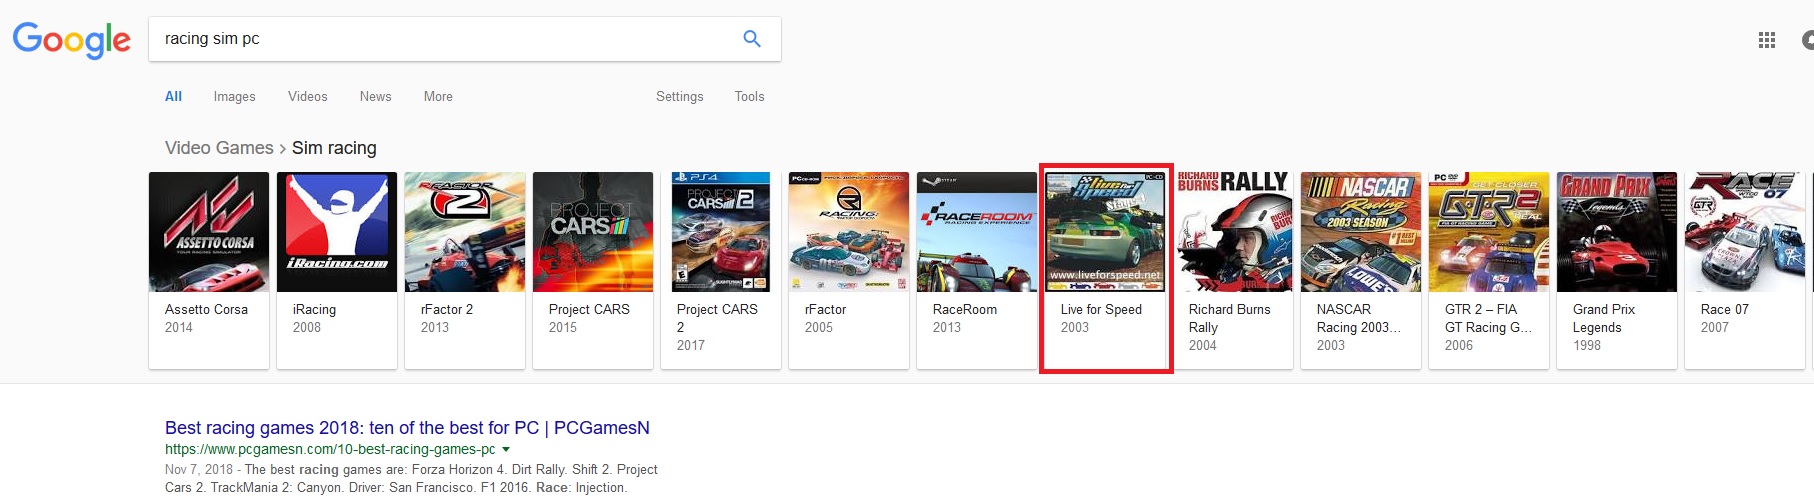Viewport: 1814px width, 504px height.
Task: Click the Video Games breadcrumb link
Action: 219,148
